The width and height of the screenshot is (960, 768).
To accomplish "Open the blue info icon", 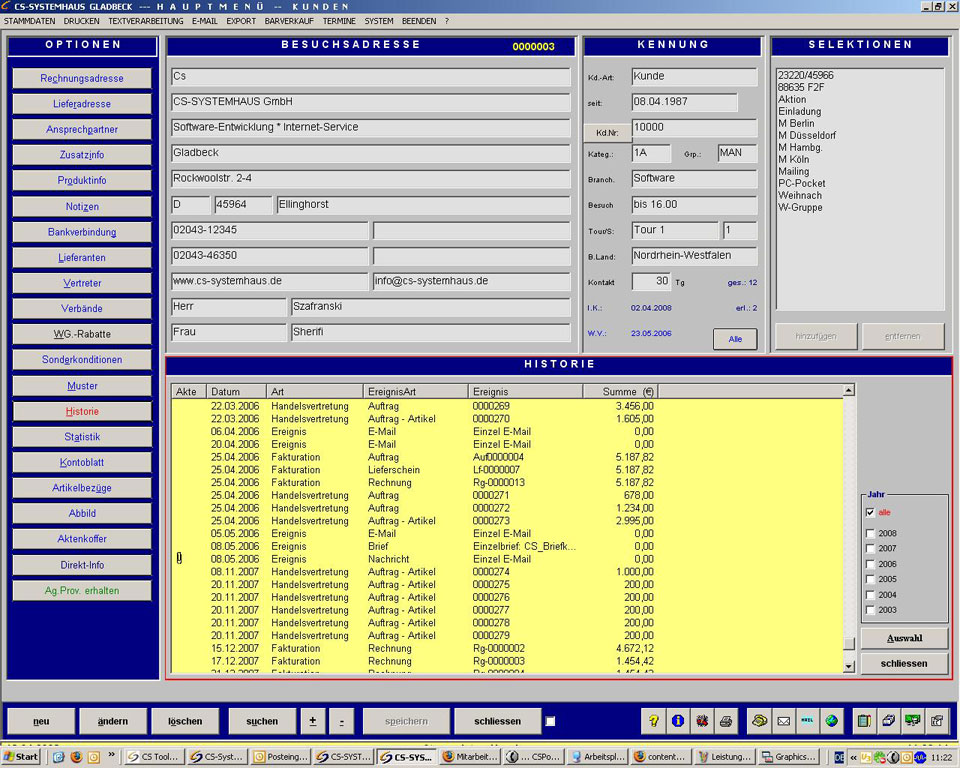I will 678,721.
